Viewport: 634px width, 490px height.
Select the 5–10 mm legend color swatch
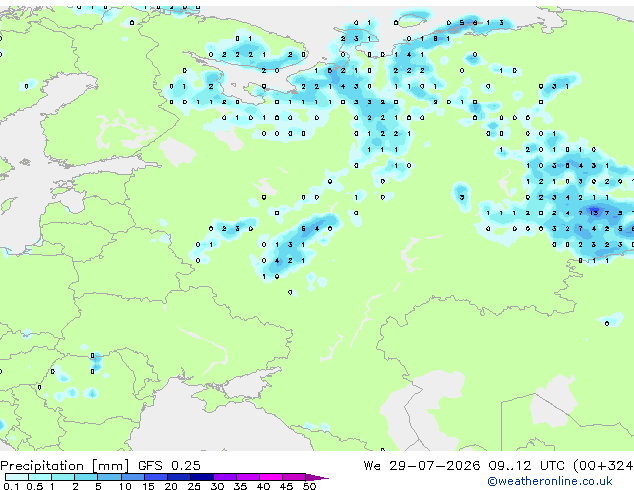[109, 477]
